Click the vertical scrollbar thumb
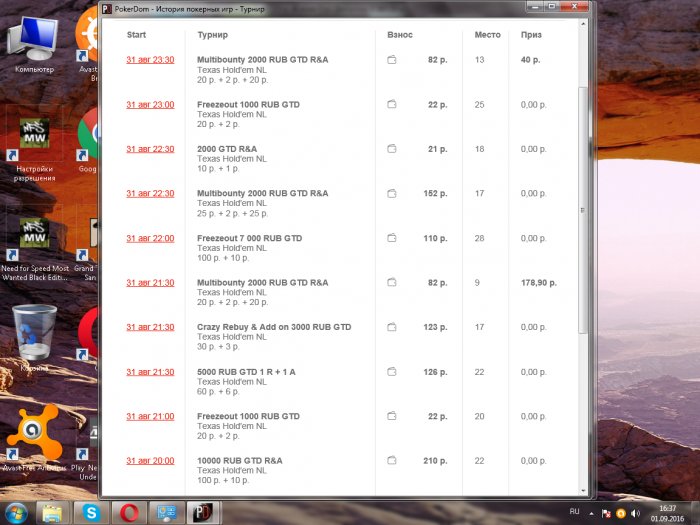700x525 pixels. [583, 210]
